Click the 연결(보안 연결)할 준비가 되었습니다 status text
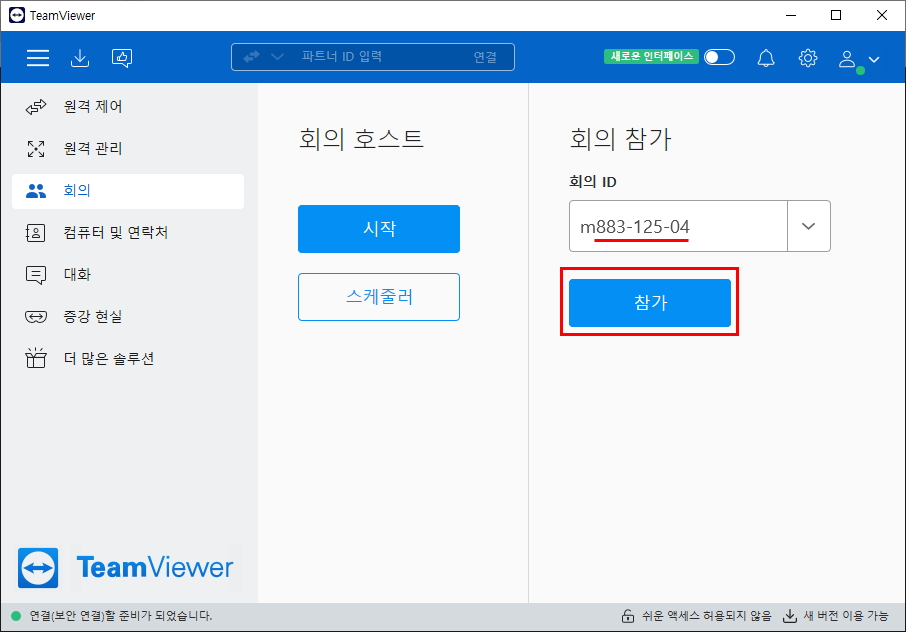Screen dimensions: 906x632 pos(121,616)
